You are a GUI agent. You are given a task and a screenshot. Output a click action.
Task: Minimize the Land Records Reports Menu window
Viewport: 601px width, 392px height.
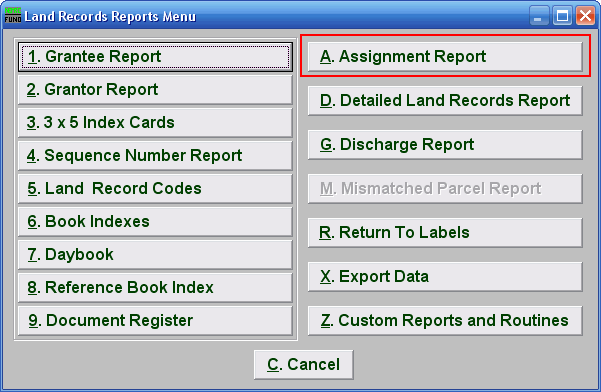(539, 16)
